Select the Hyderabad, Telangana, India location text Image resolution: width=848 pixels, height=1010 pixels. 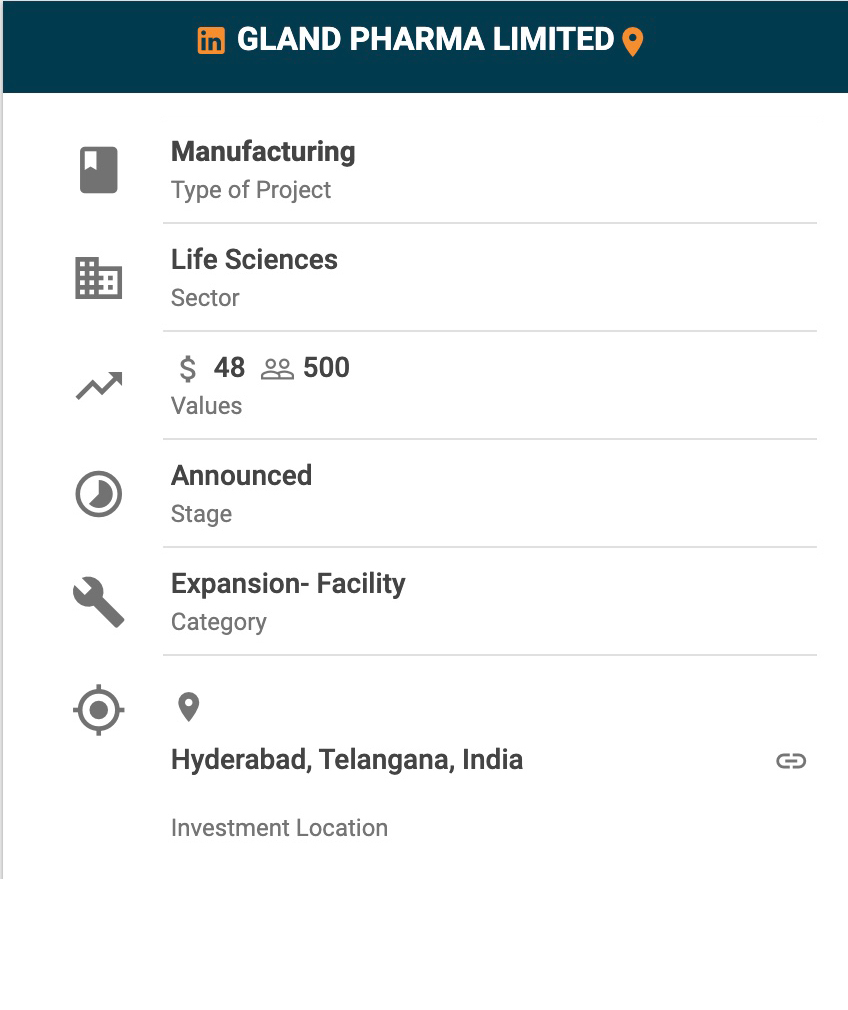(347, 760)
